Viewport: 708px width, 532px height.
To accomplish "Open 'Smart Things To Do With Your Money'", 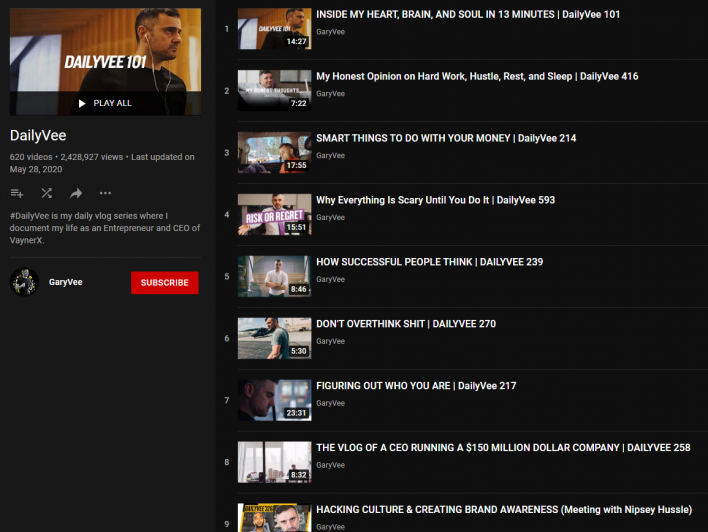I will [x=446, y=138].
